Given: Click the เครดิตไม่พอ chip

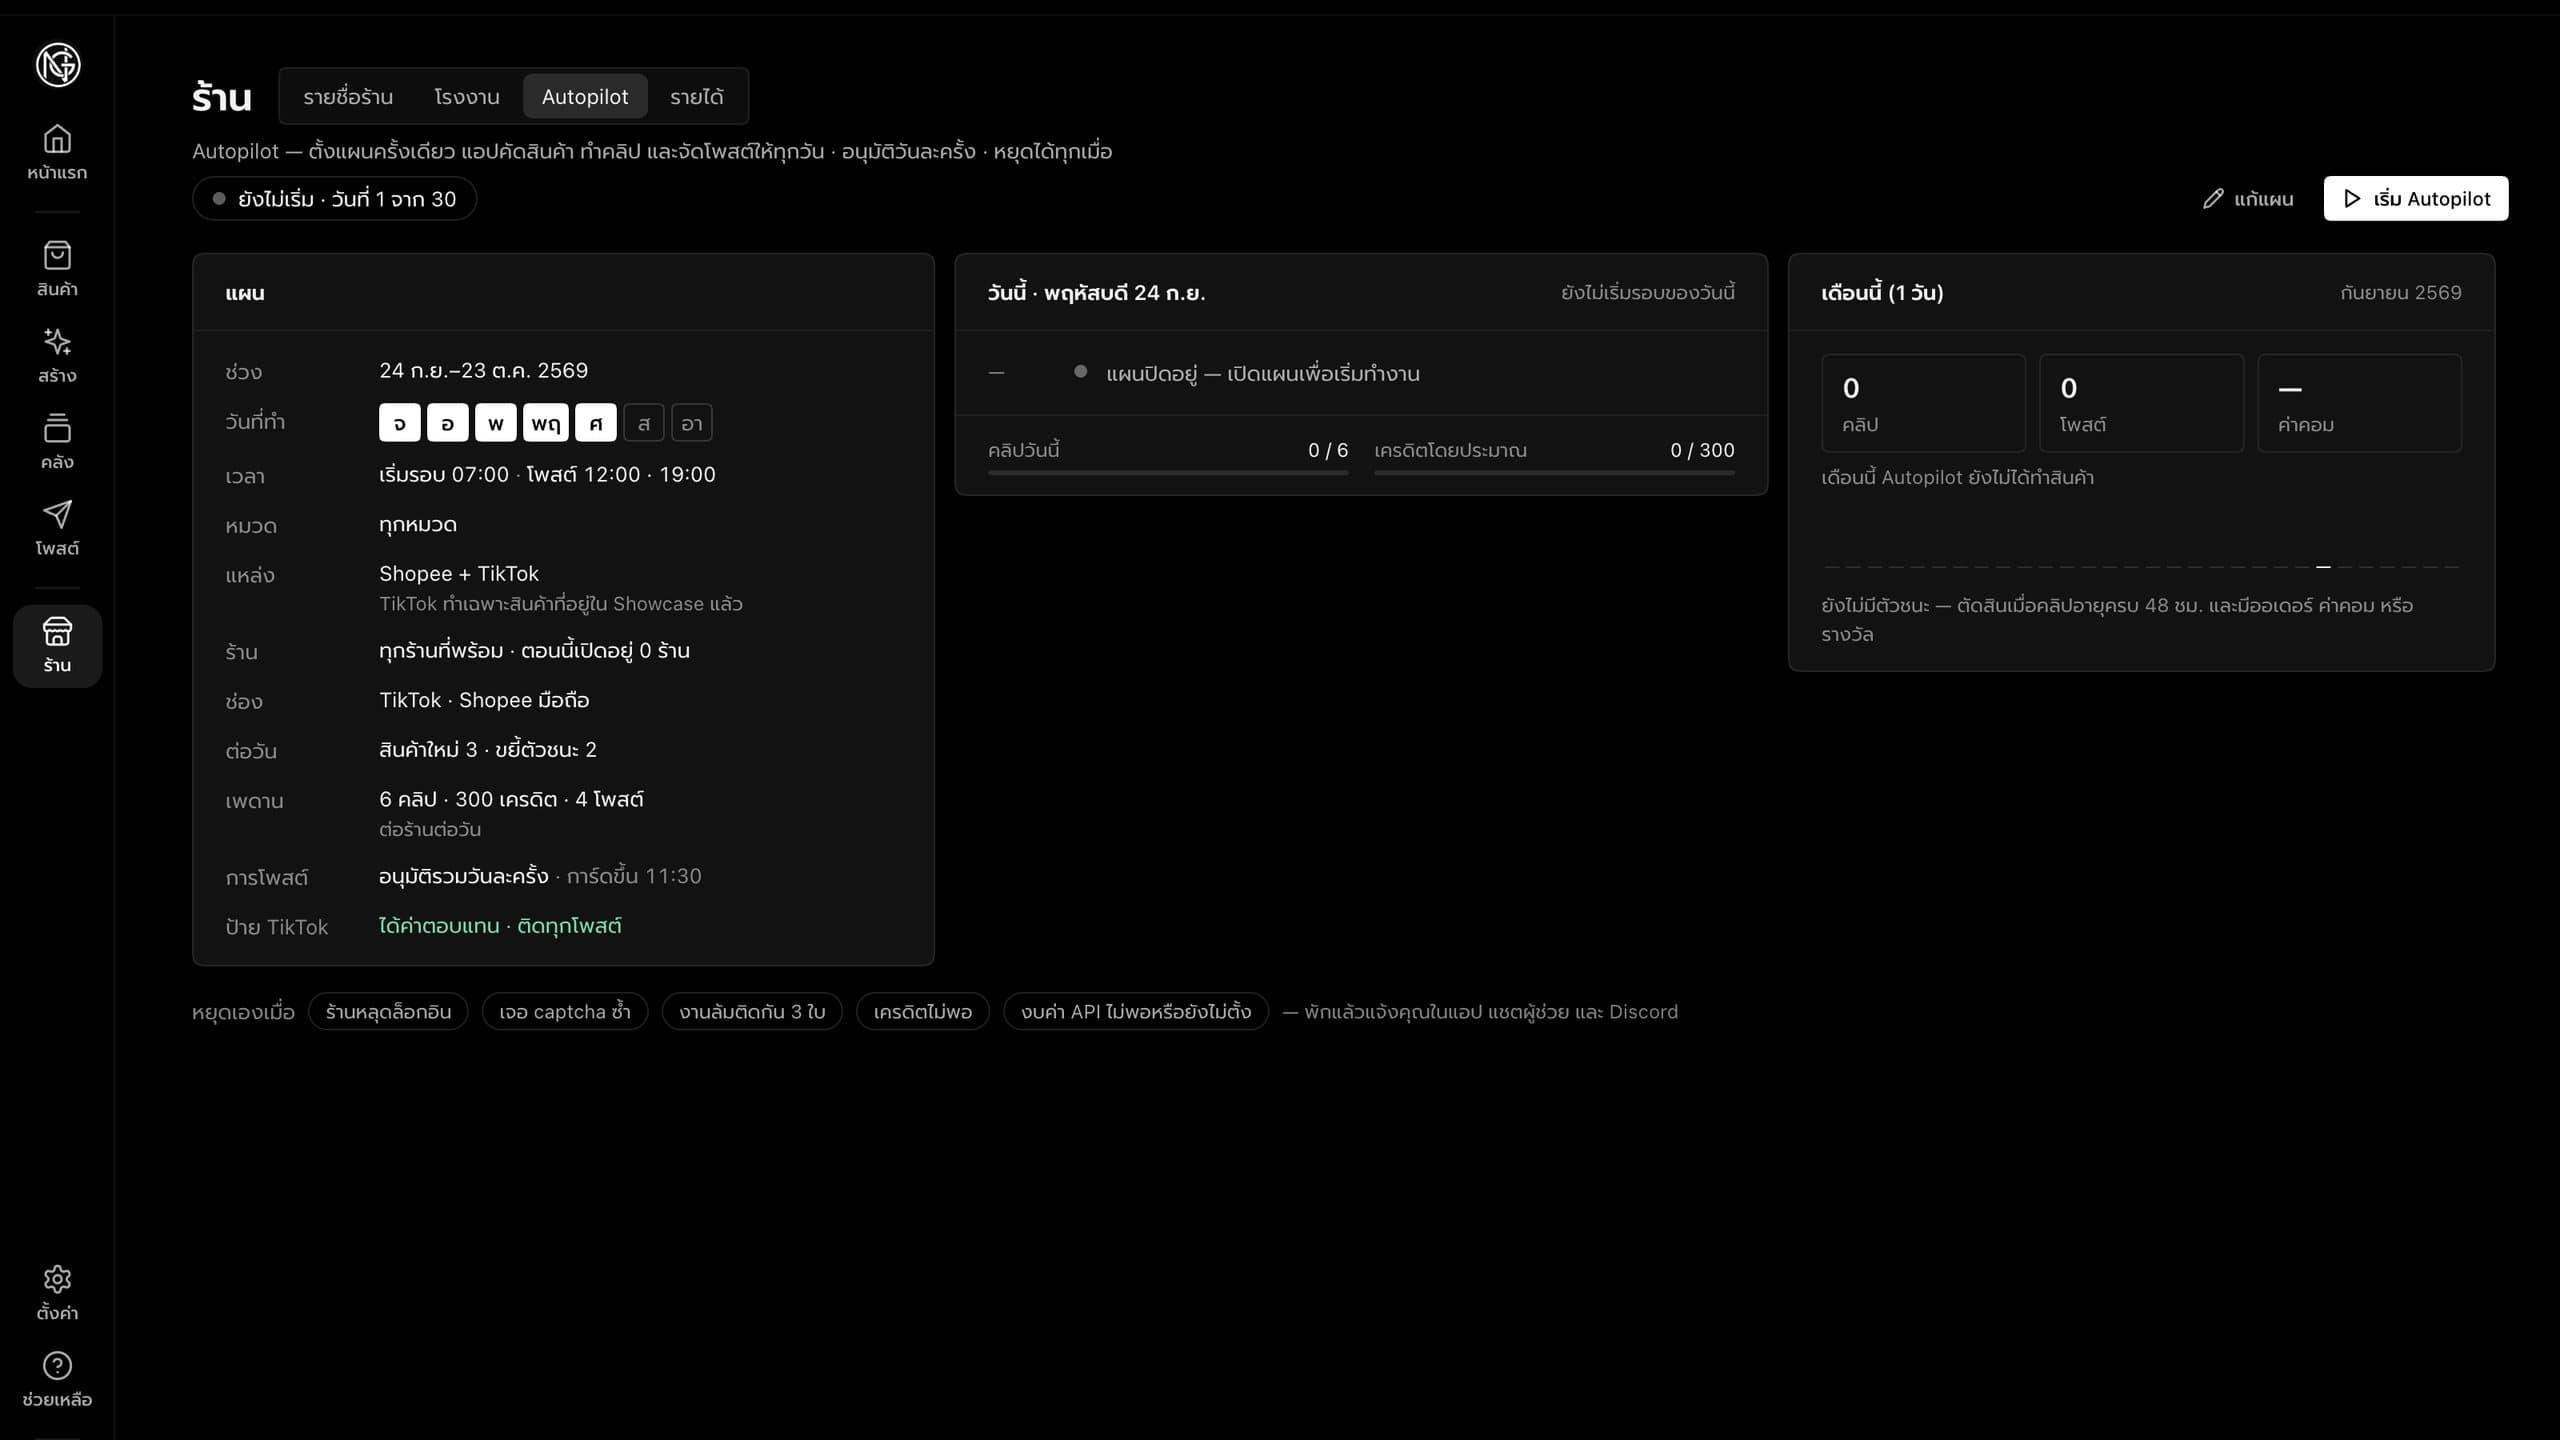Looking at the screenshot, I should coord(922,1012).
